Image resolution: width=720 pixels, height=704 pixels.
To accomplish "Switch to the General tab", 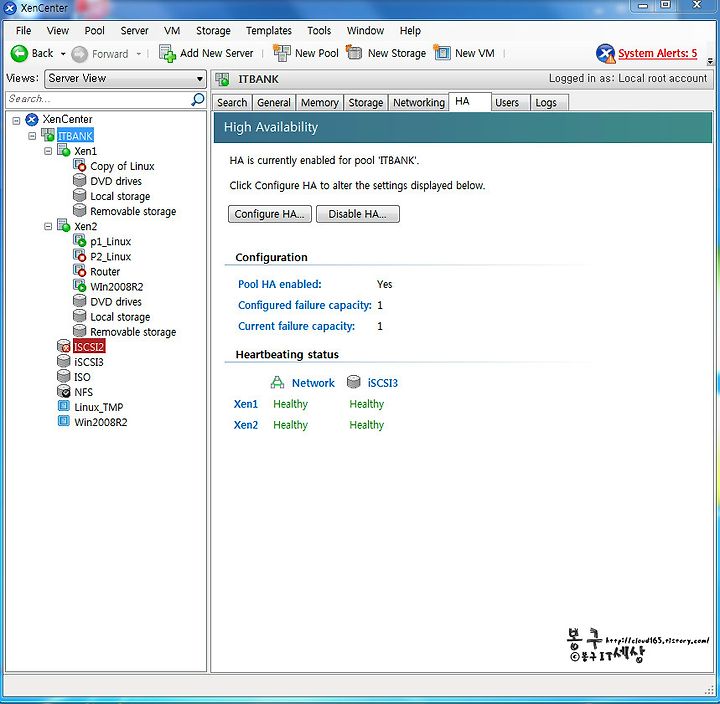I will (274, 102).
